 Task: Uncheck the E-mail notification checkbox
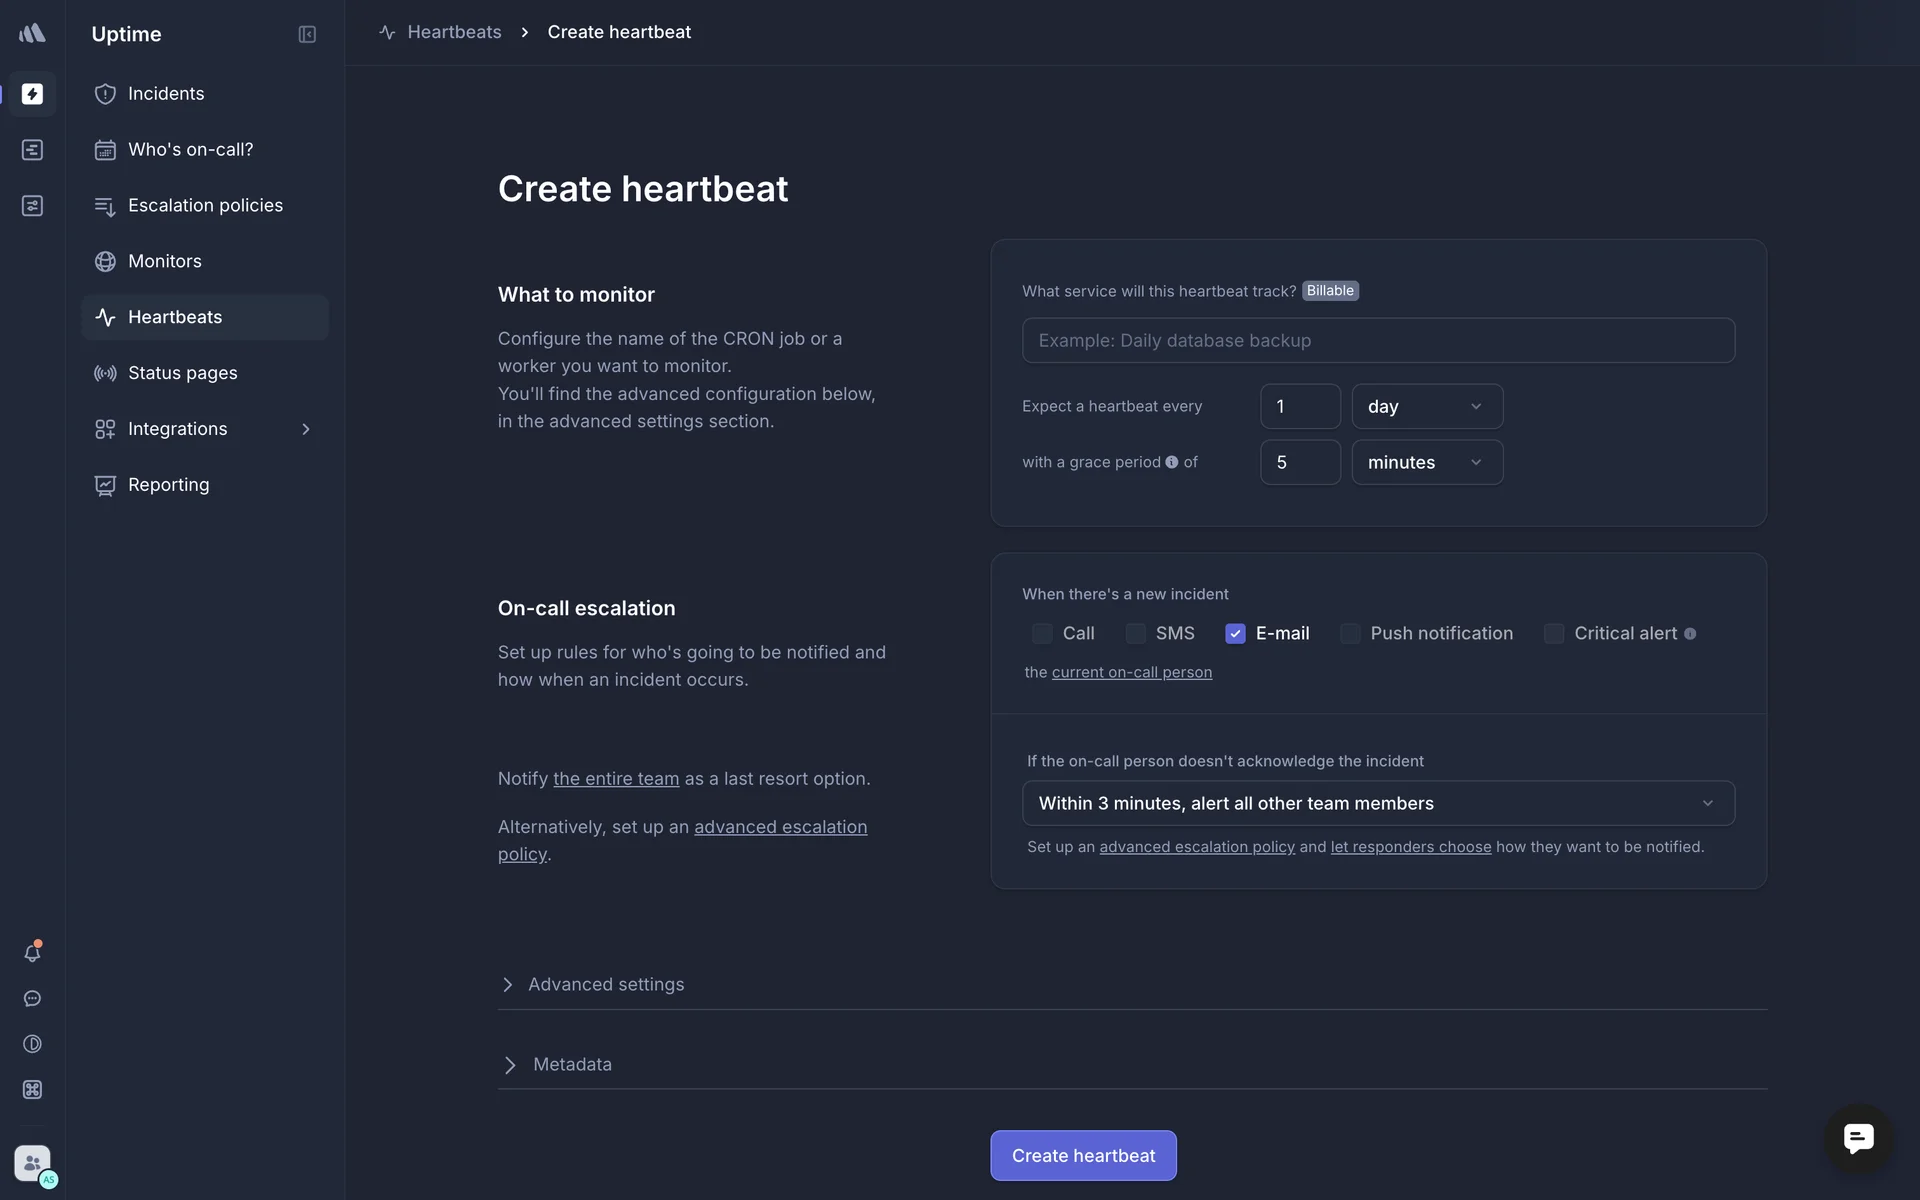(1235, 634)
